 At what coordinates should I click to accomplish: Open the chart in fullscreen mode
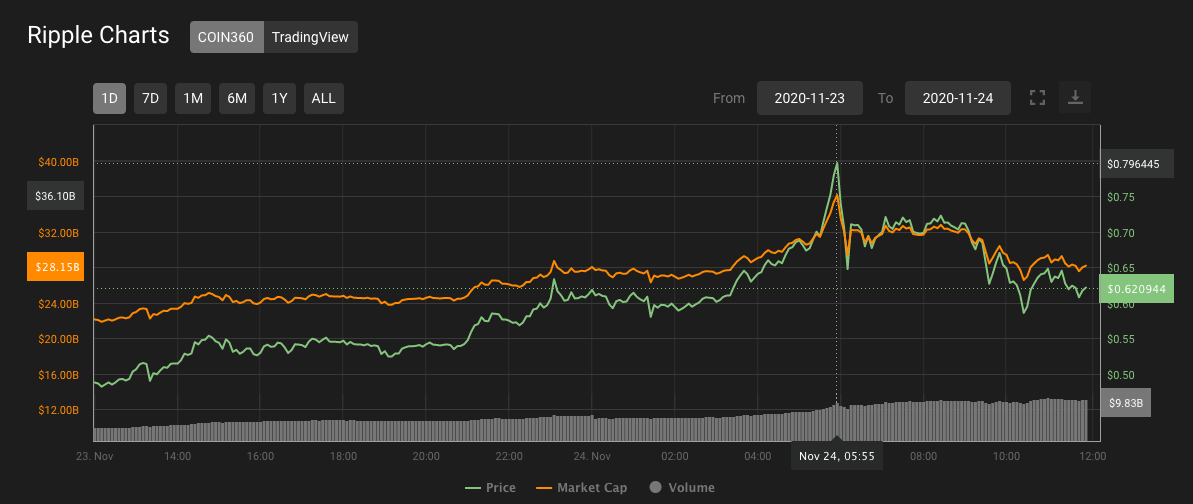[x=1036, y=97]
